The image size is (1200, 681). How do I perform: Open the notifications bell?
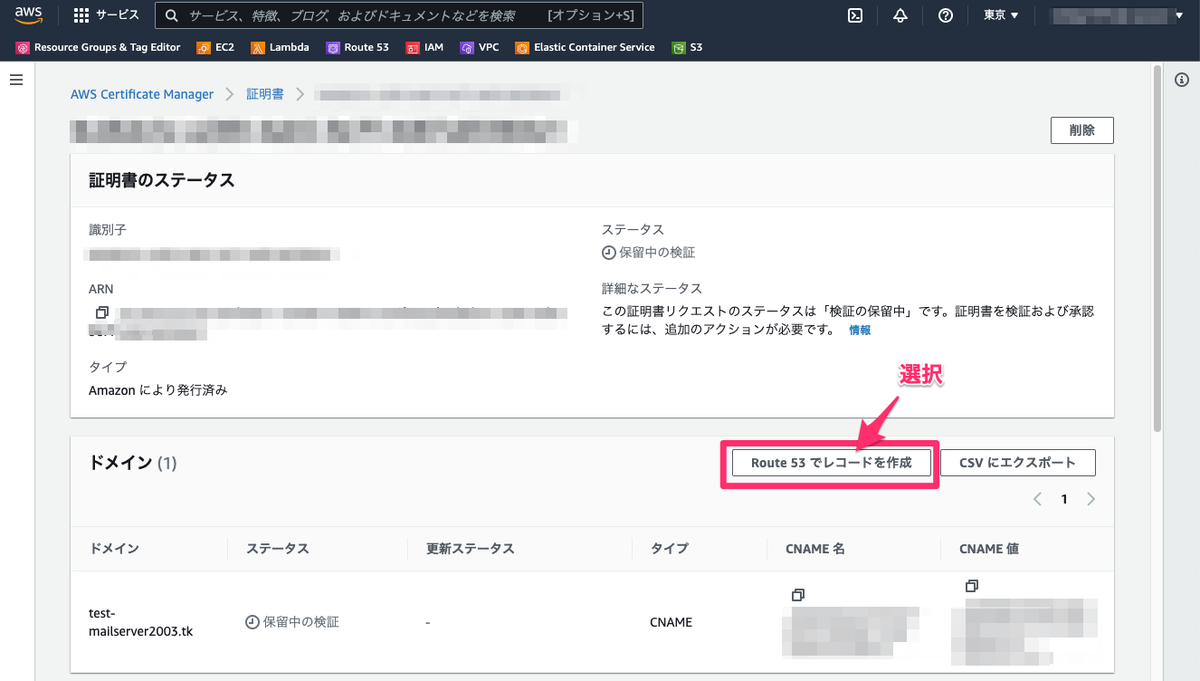point(900,16)
